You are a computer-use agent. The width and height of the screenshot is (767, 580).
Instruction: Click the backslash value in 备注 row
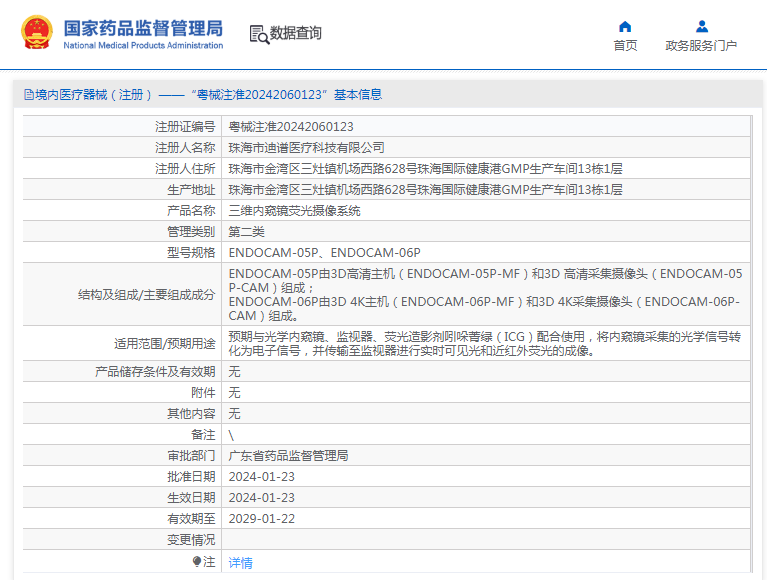click(x=231, y=435)
